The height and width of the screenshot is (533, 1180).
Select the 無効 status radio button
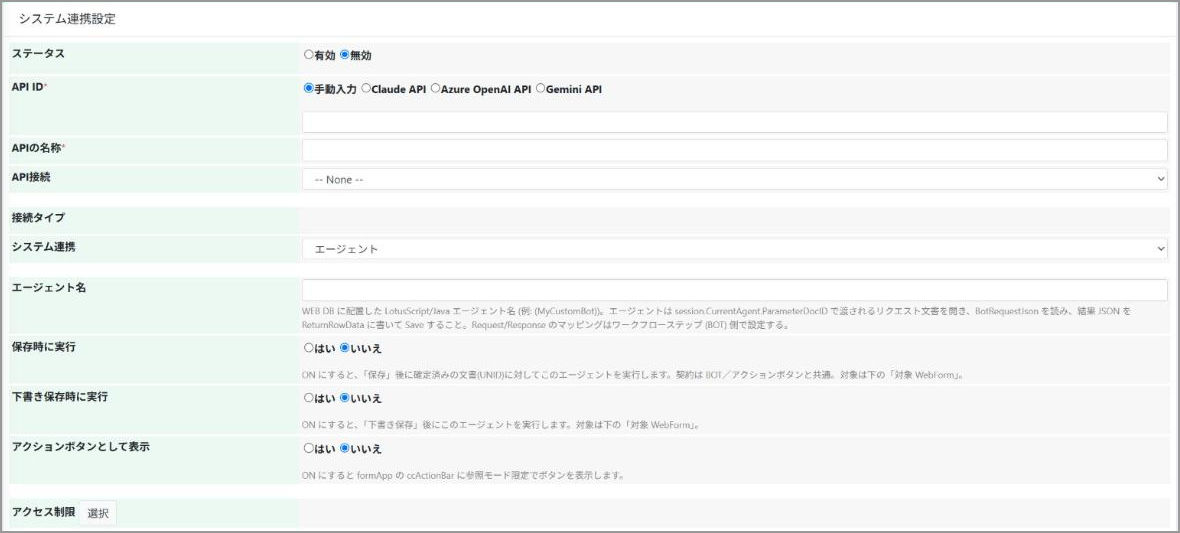(x=345, y=55)
